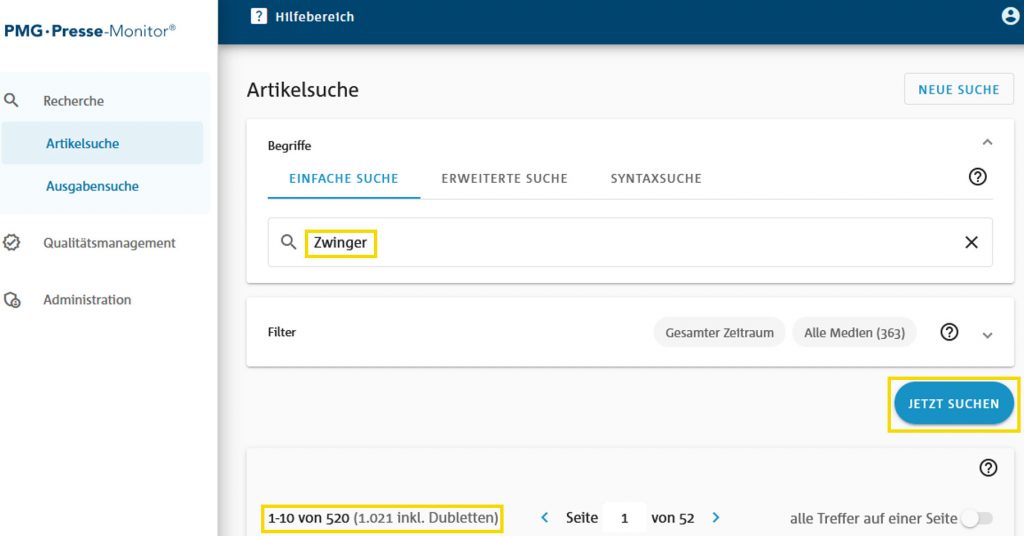Open help icon in the Filter panel
The height and width of the screenshot is (536, 1024).
(949, 332)
